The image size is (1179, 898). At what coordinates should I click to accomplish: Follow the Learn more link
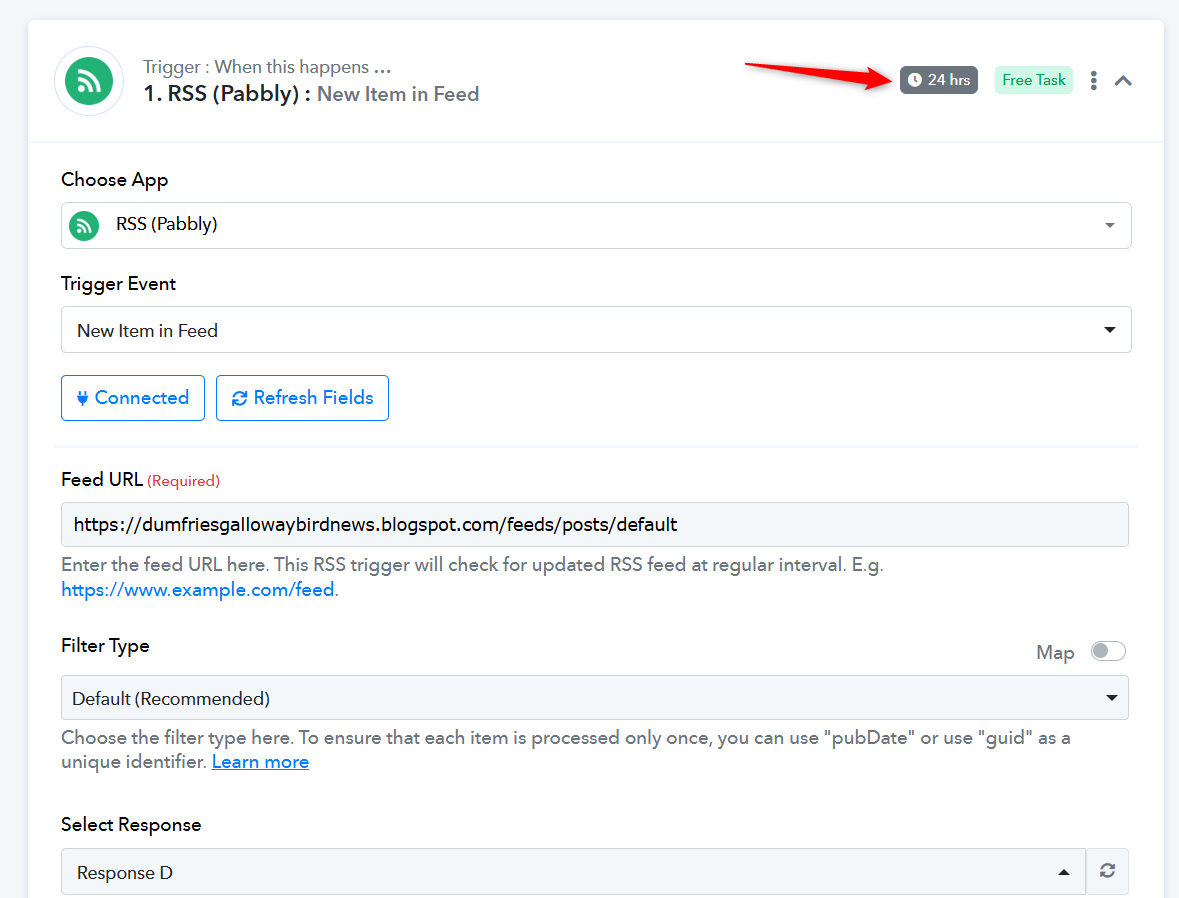point(260,762)
